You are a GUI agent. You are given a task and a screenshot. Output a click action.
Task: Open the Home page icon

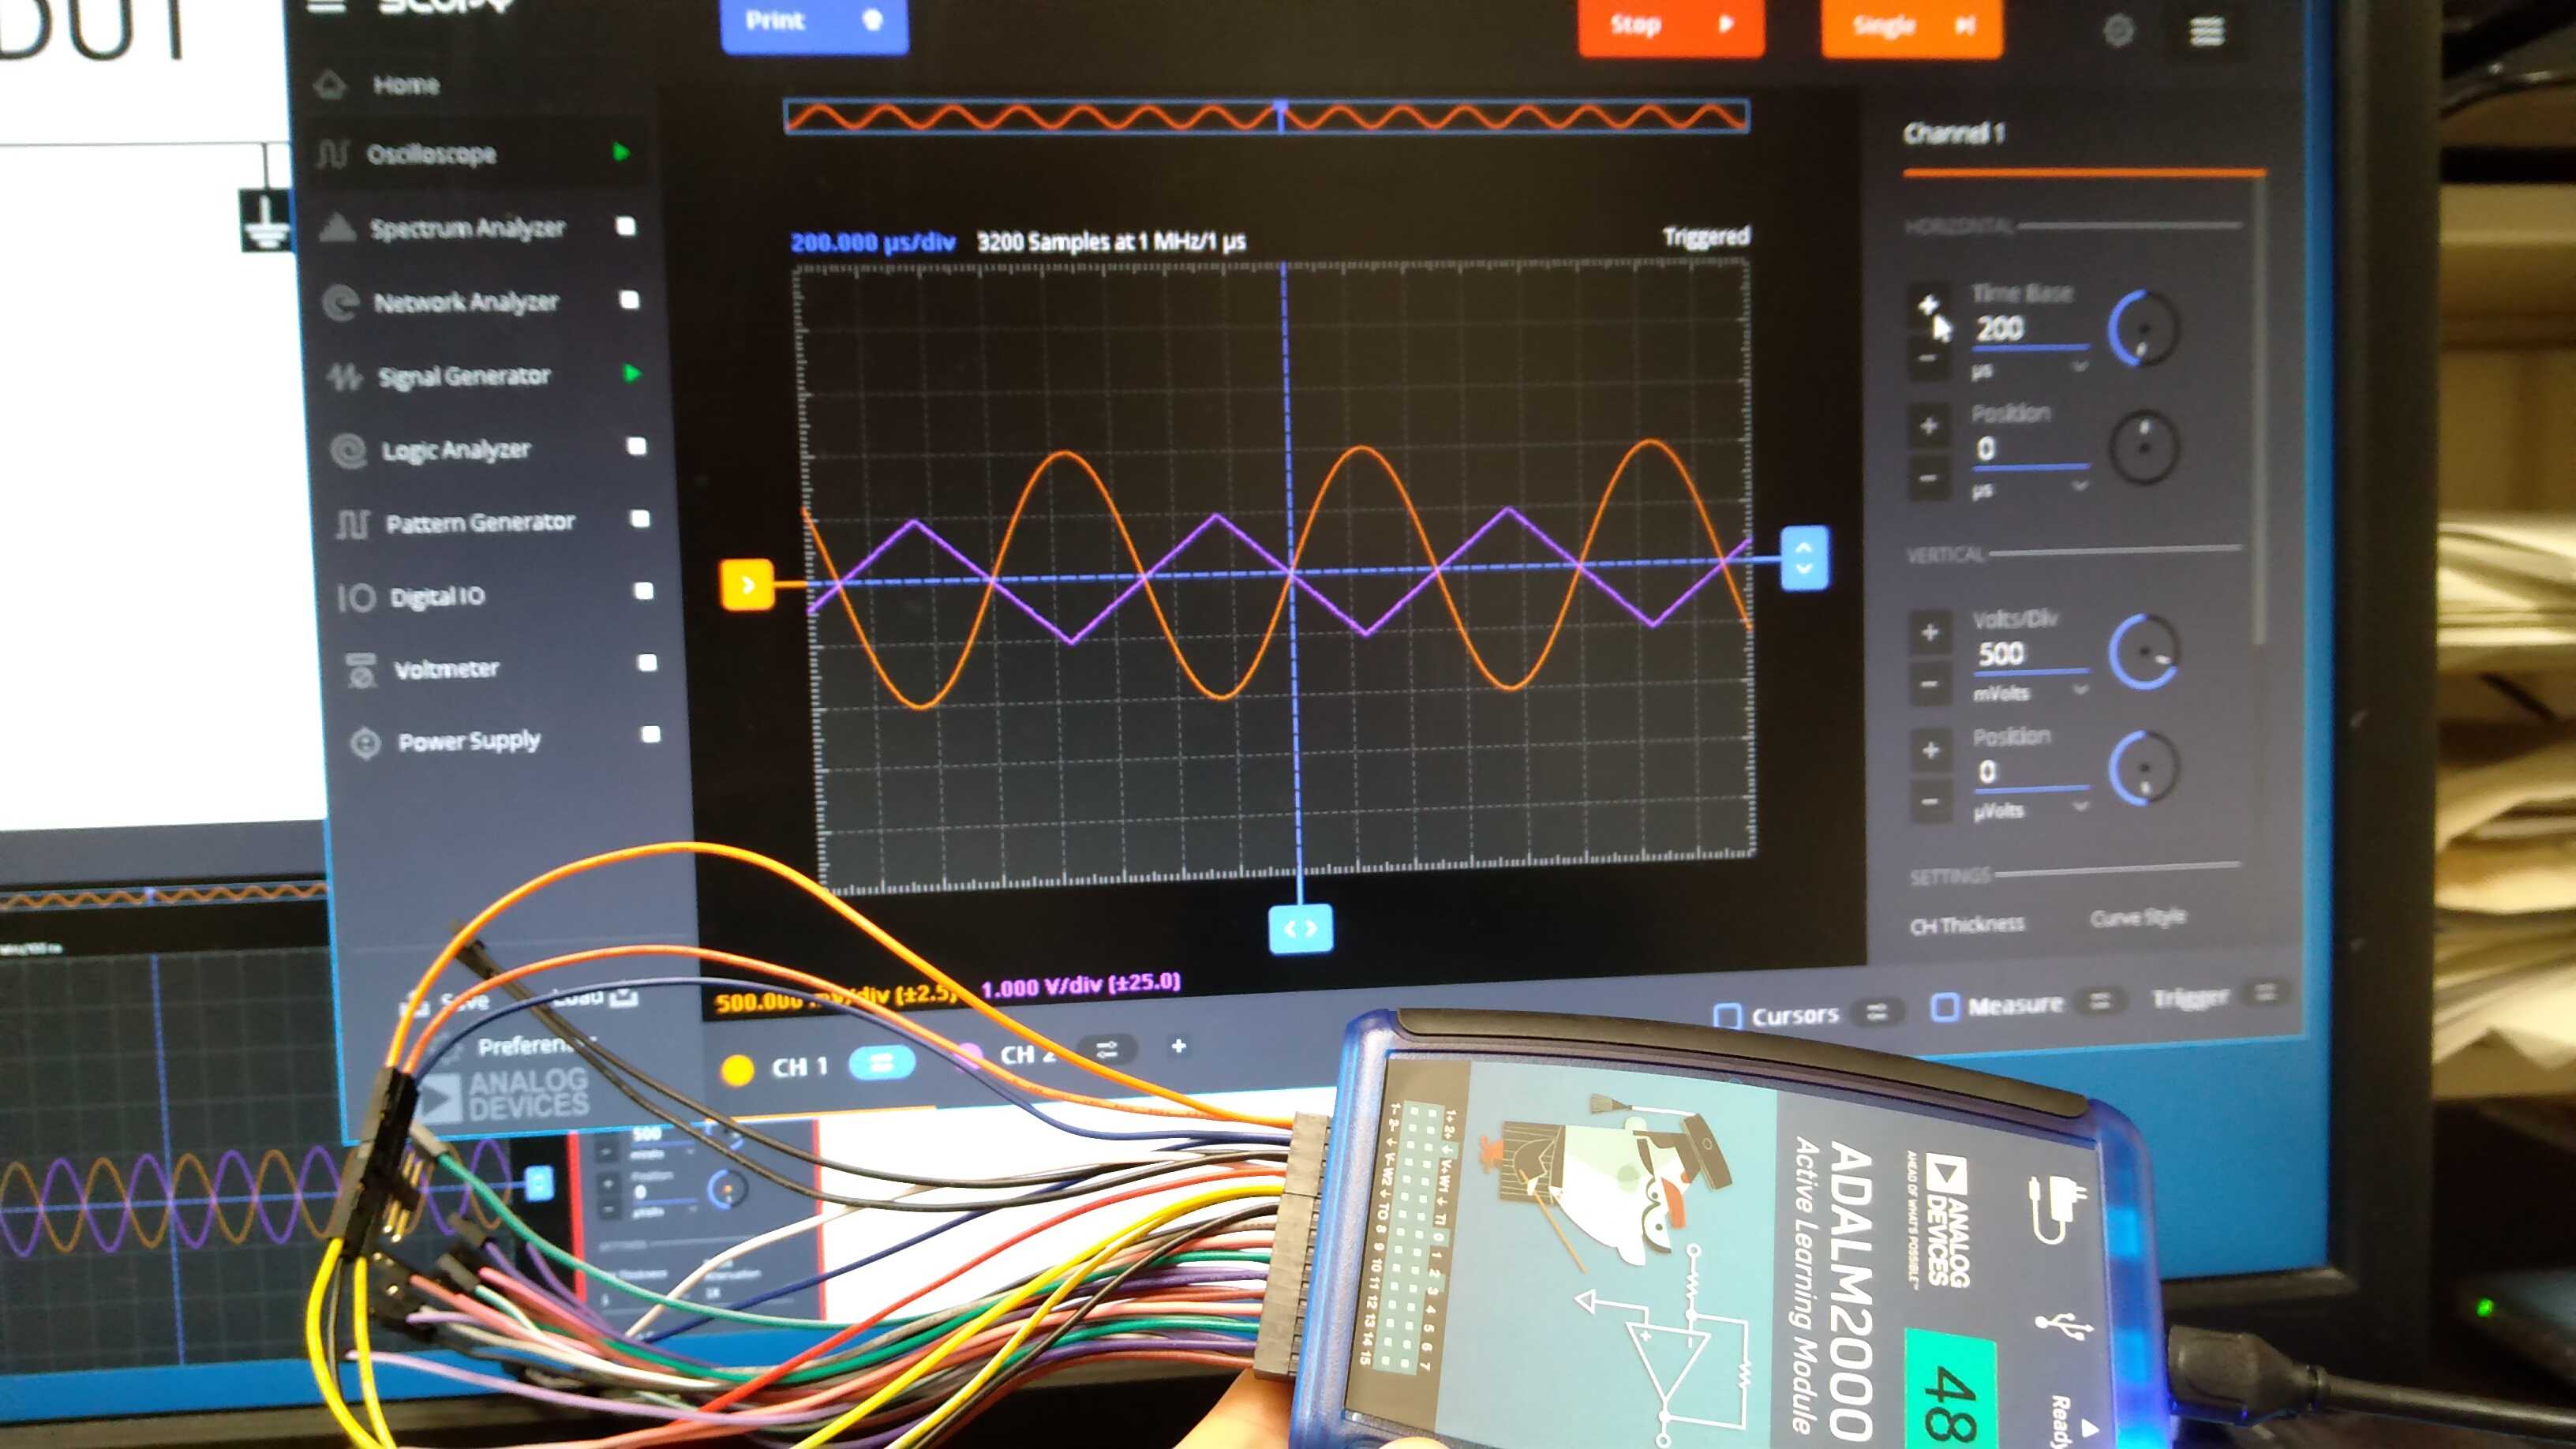pyautogui.click(x=330, y=86)
